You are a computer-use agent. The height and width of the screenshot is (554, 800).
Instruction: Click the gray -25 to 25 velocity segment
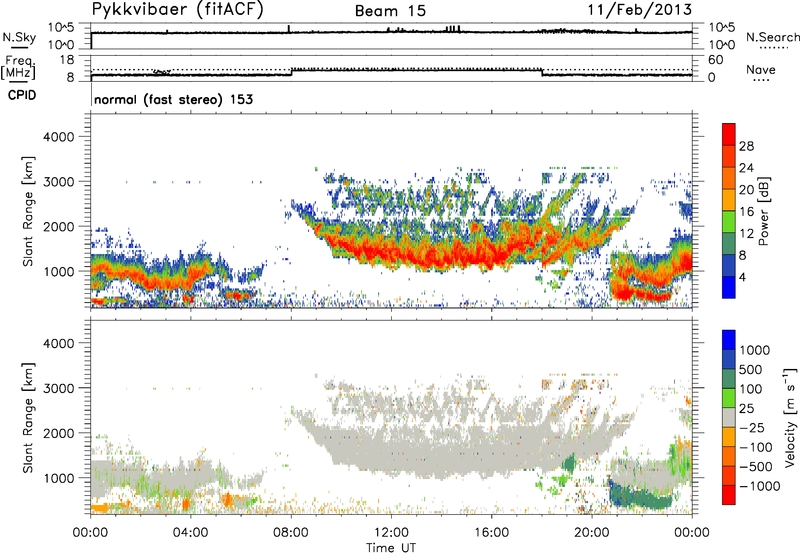click(729, 418)
